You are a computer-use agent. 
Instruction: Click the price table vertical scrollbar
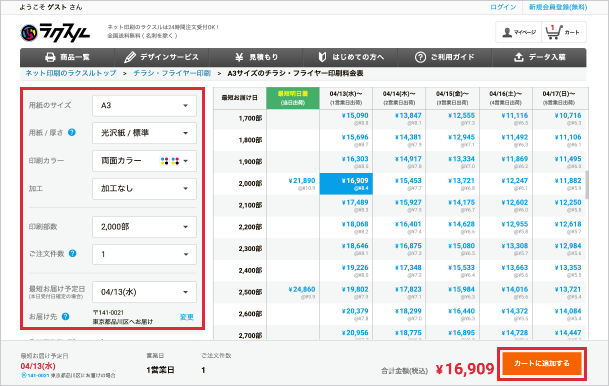586,184
